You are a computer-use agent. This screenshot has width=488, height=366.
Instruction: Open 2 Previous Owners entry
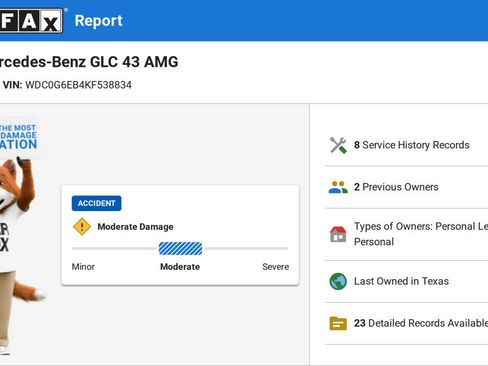click(407, 187)
